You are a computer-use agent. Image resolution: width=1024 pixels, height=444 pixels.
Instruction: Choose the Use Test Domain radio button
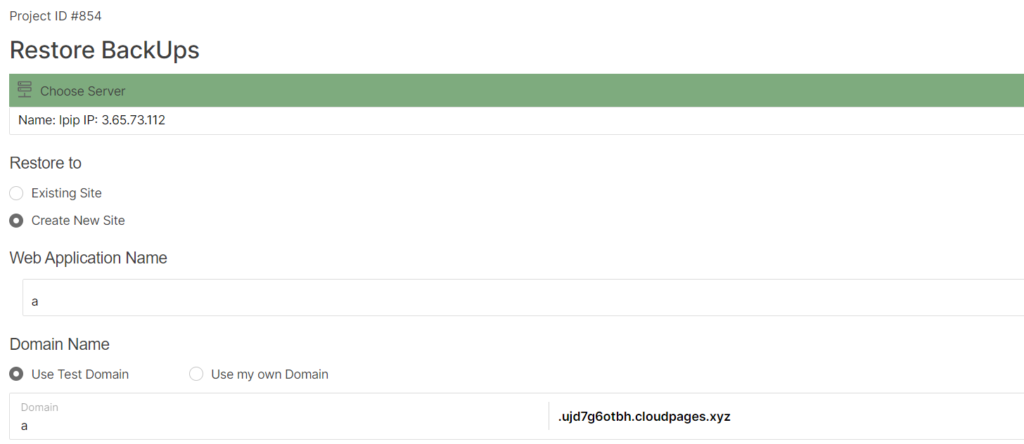[16, 374]
